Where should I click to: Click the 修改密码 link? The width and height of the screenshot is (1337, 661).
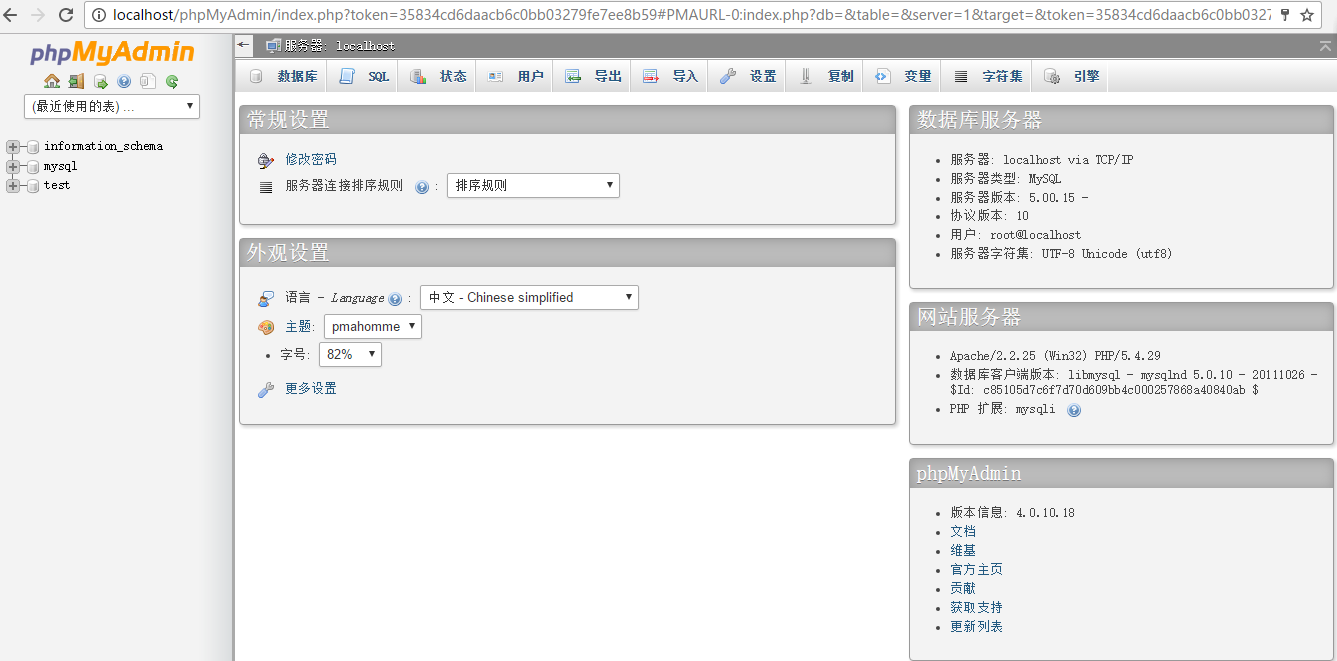311,159
